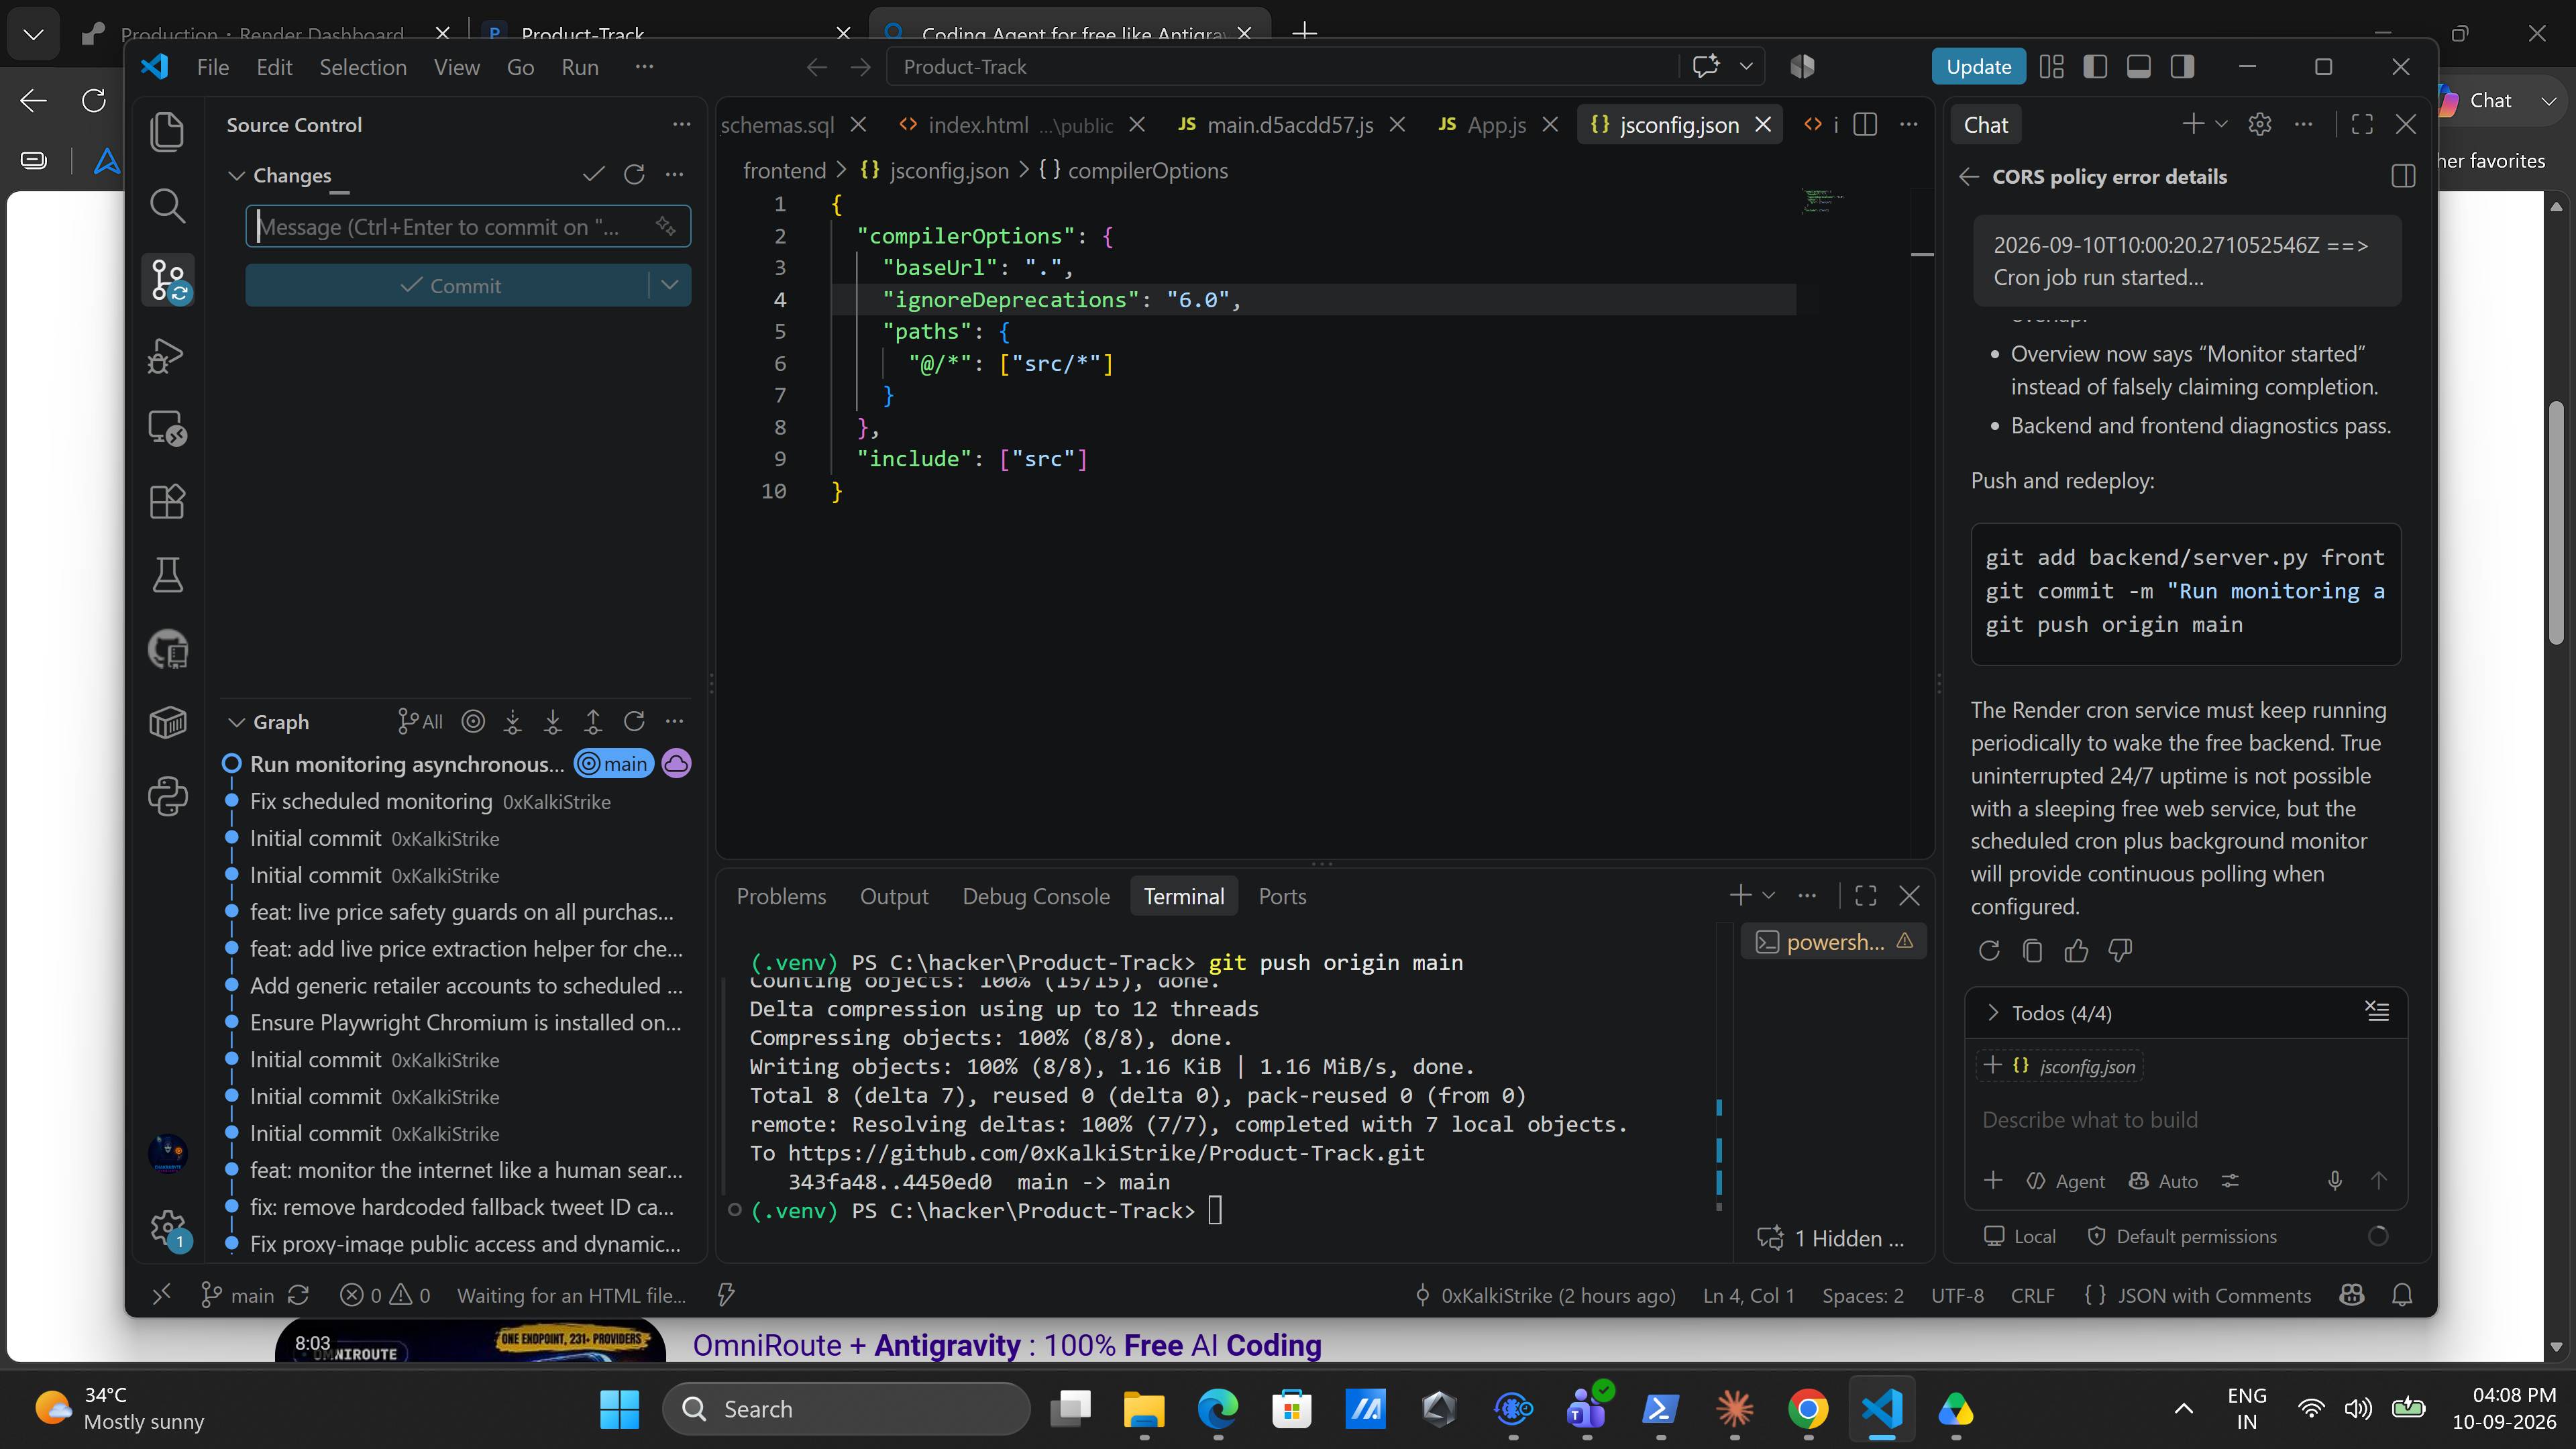Toggle the secondary side bar layout button

[x=2183, y=67]
